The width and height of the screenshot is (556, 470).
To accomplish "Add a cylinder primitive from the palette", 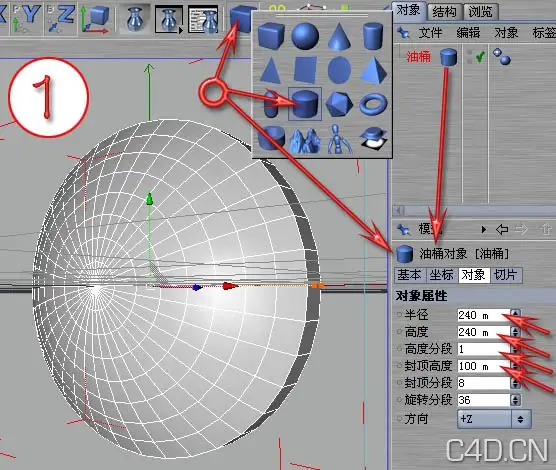I will click(x=373, y=35).
